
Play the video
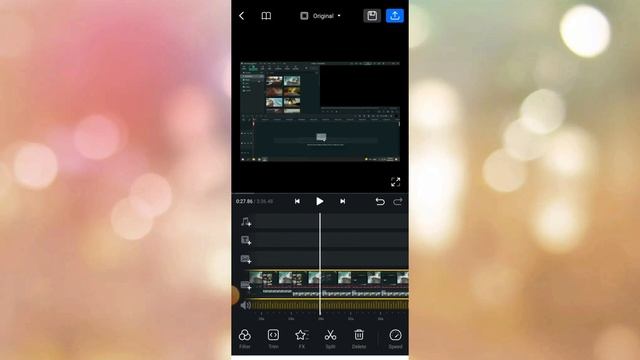click(x=320, y=201)
